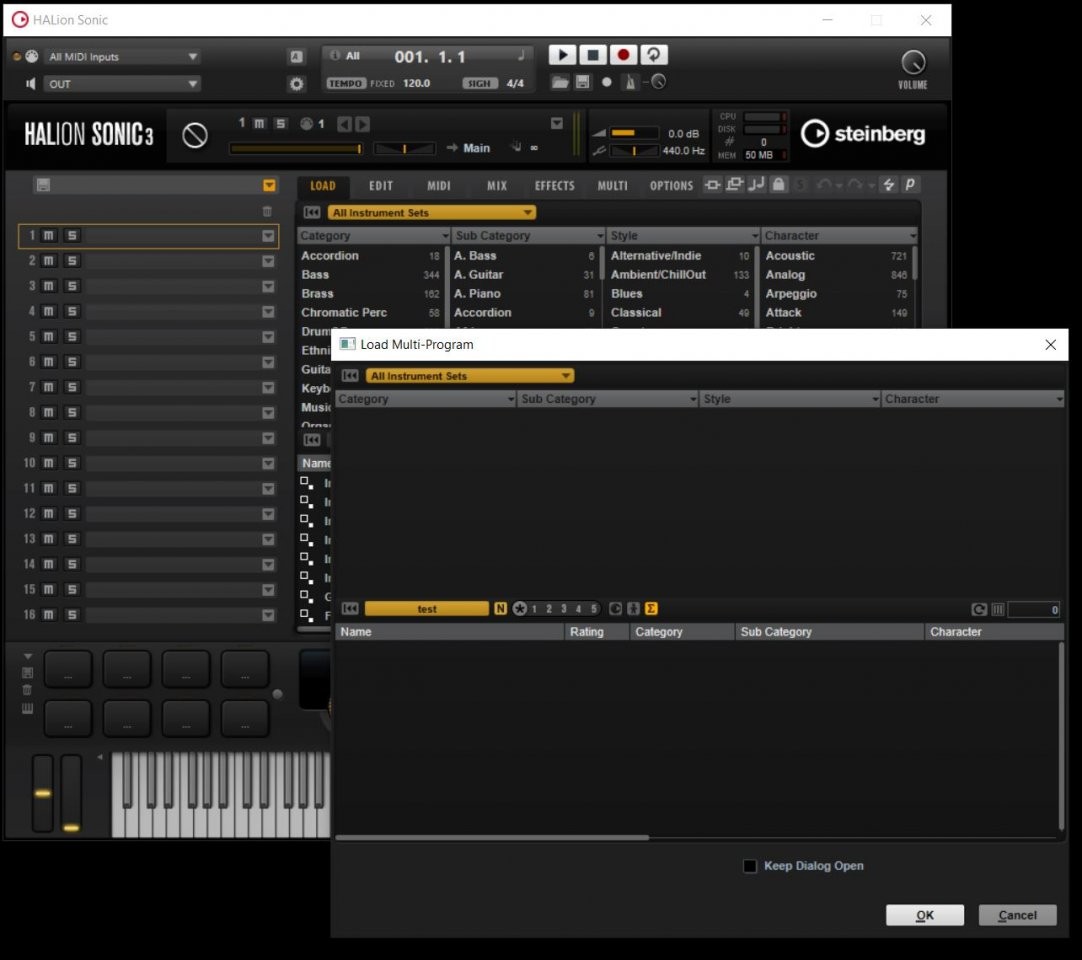Open All MIDI Inputs dropdown

click(x=122, y=57)
